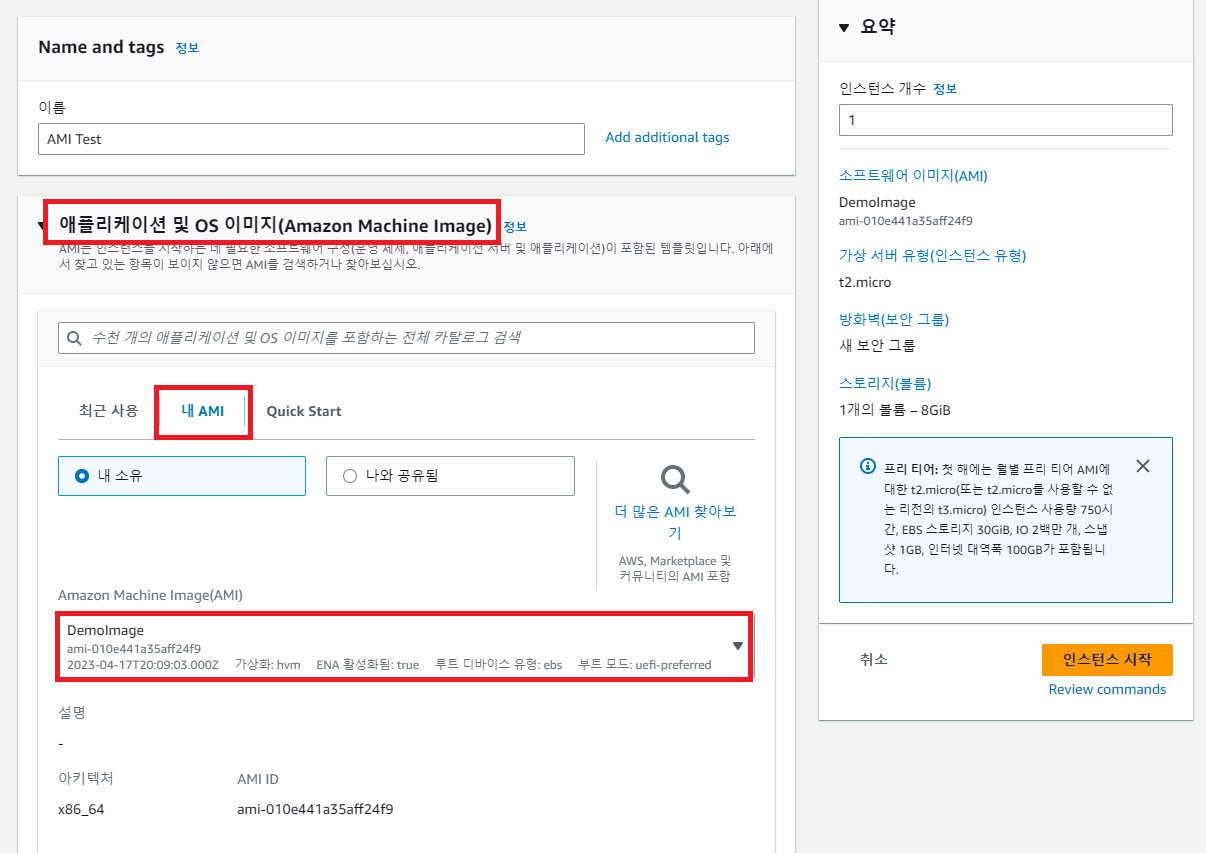Click the 인스턴스 시작 button
1206x853 pixels.
(x=1107, y=660)
